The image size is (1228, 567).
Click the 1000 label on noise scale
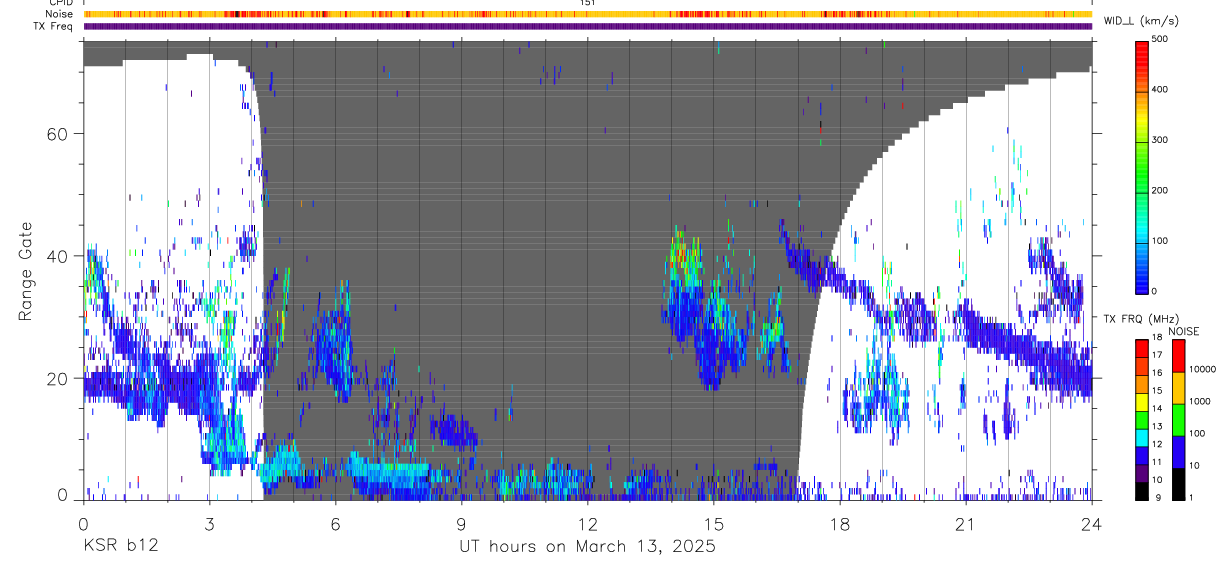tap(1201, 401)
